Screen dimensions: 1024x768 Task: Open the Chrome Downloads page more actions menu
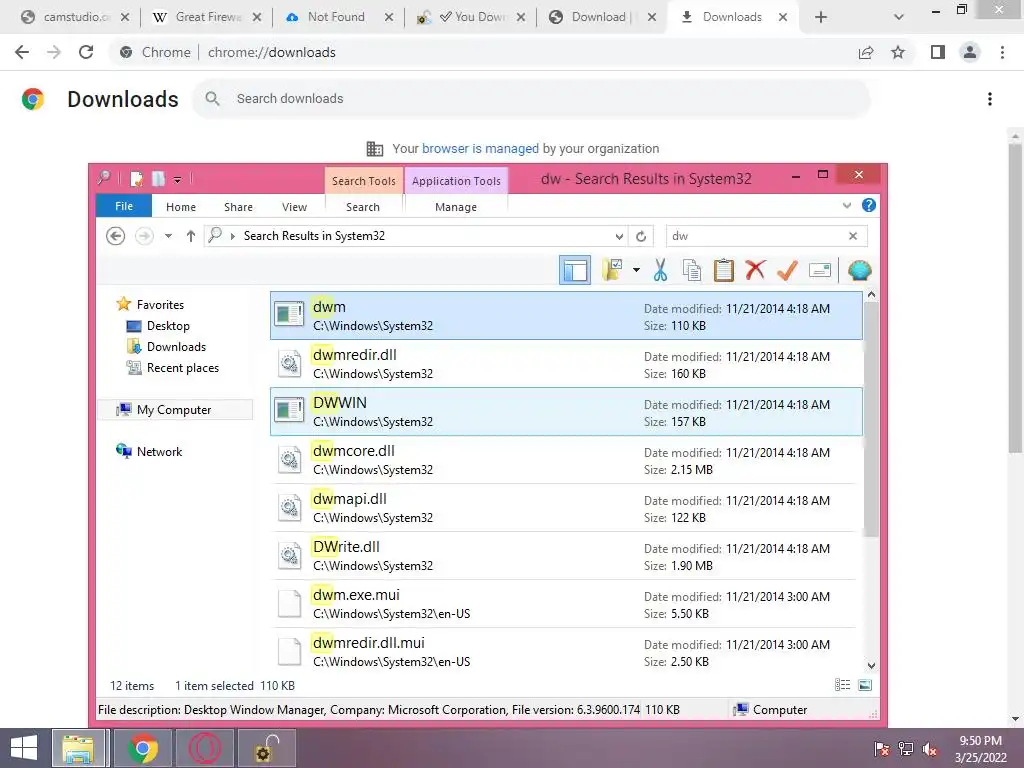[990, 99]
